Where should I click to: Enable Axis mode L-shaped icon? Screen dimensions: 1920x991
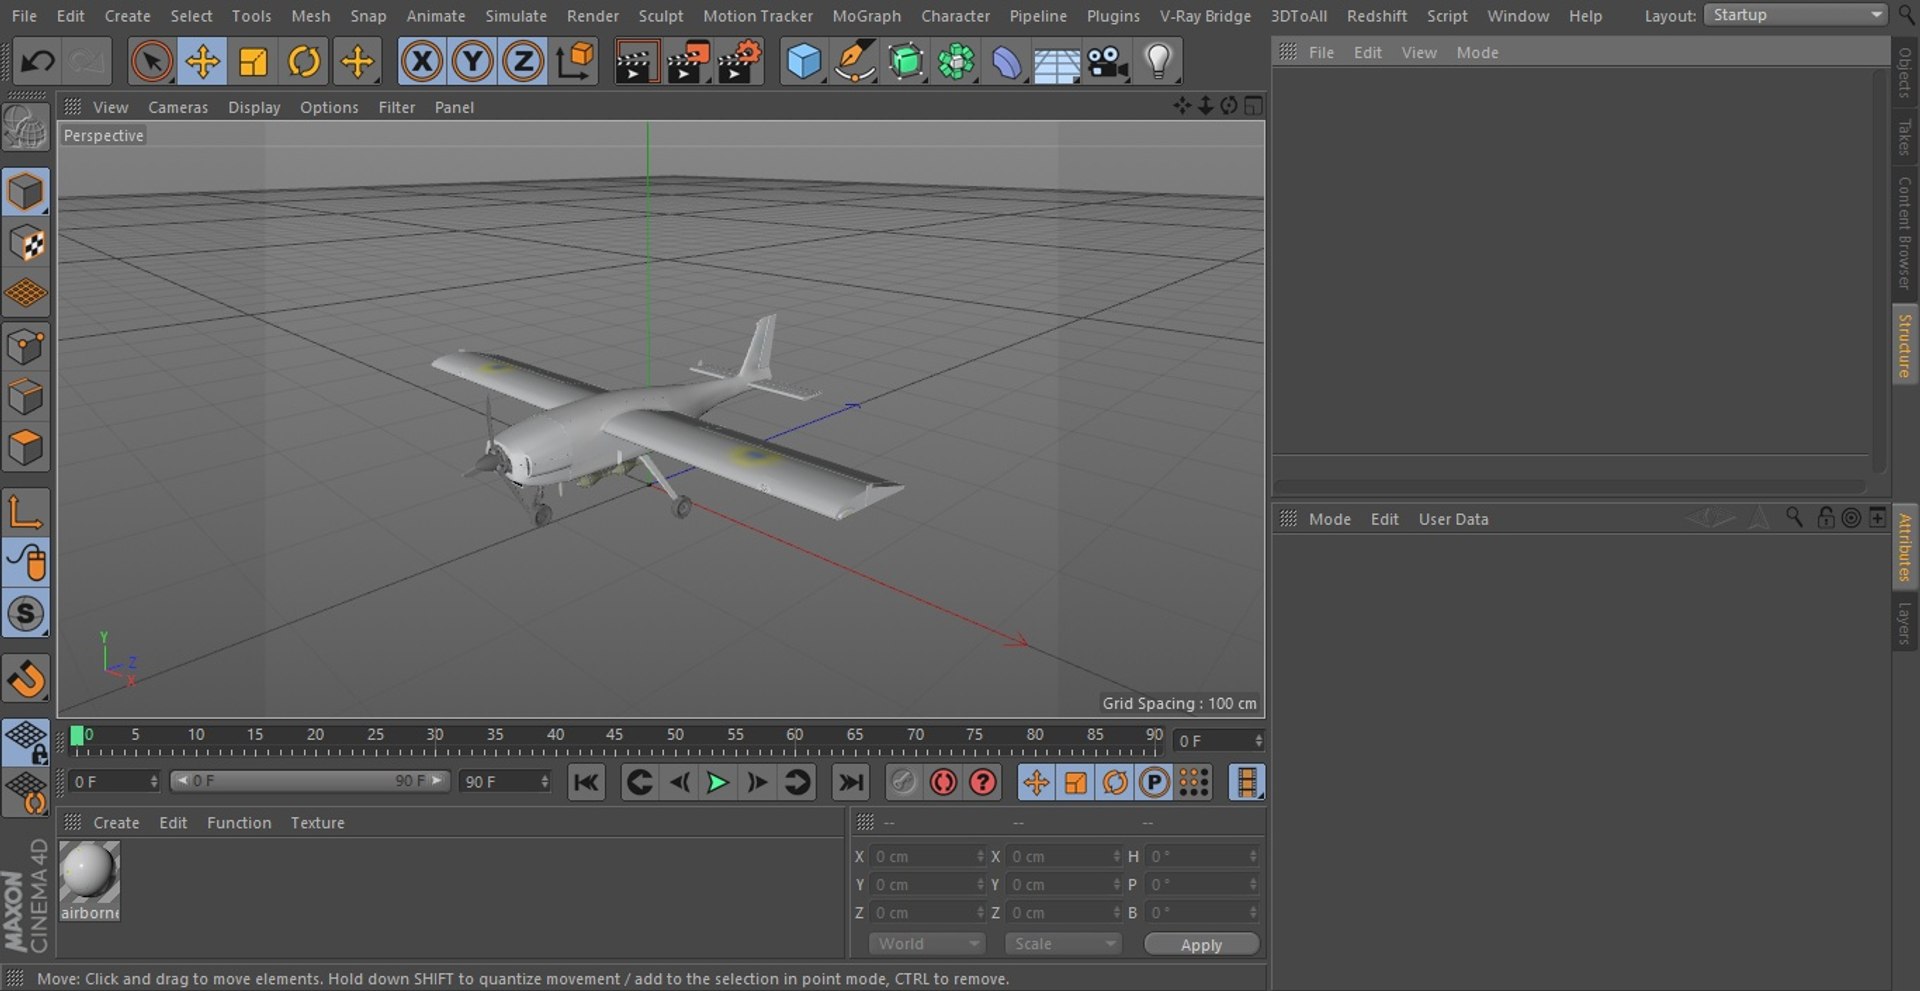pyautogui.click(x=26, y=512)
